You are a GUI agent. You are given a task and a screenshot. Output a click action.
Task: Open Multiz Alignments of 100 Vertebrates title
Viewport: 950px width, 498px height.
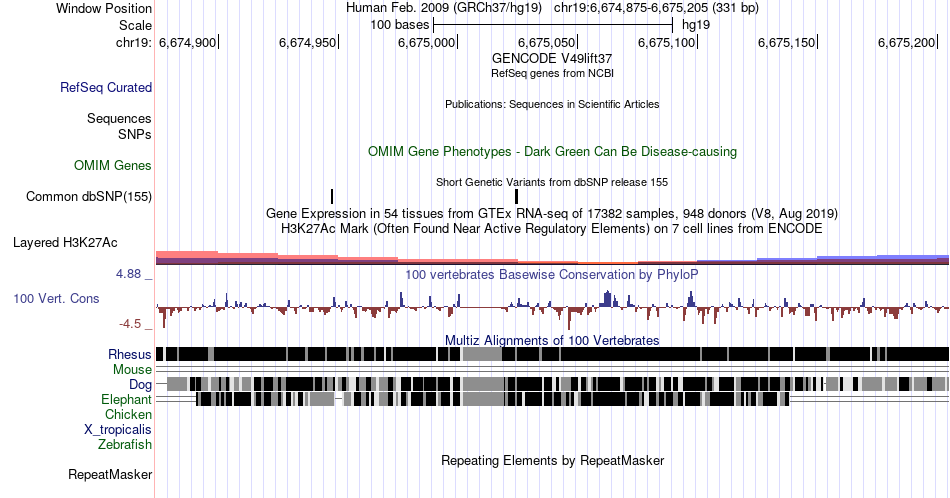pyautogui.click(x=552, y=340)
